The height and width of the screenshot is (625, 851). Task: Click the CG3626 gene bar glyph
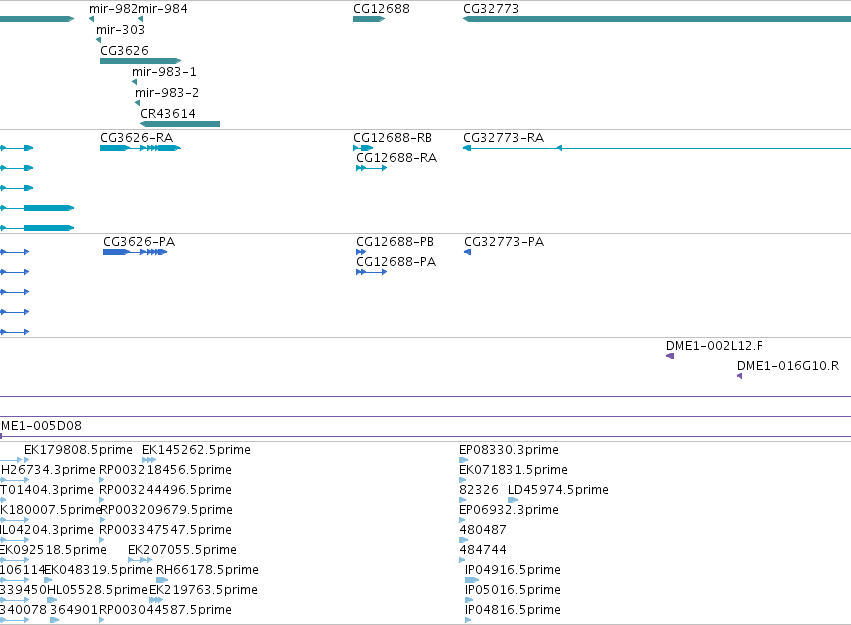pos(141,61)
